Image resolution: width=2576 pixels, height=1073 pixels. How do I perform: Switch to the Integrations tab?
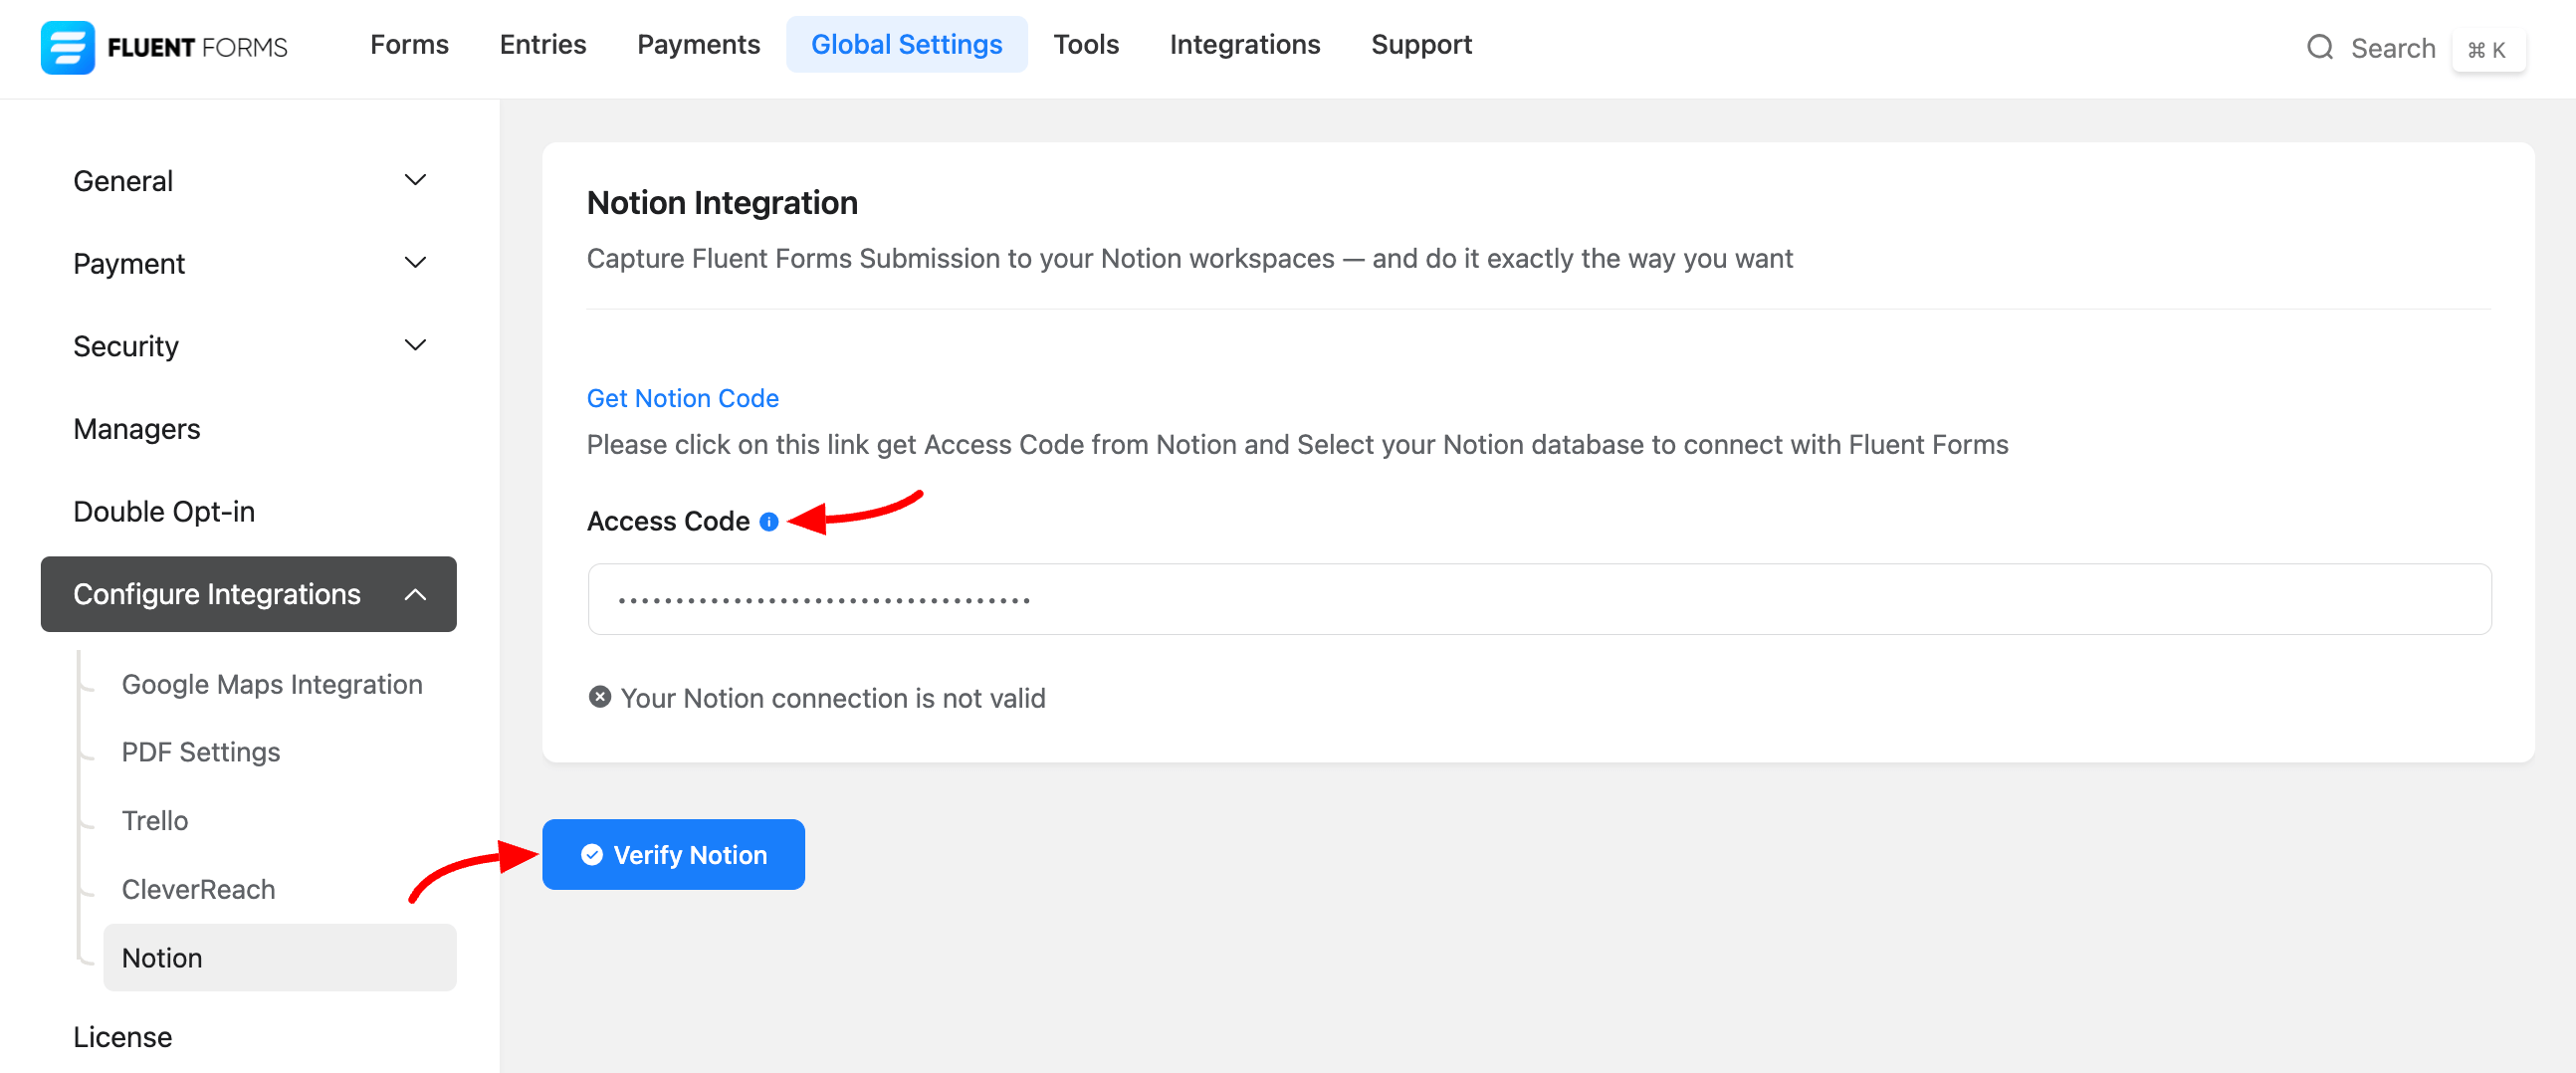pyautogui.click(x=1244, y=45)
